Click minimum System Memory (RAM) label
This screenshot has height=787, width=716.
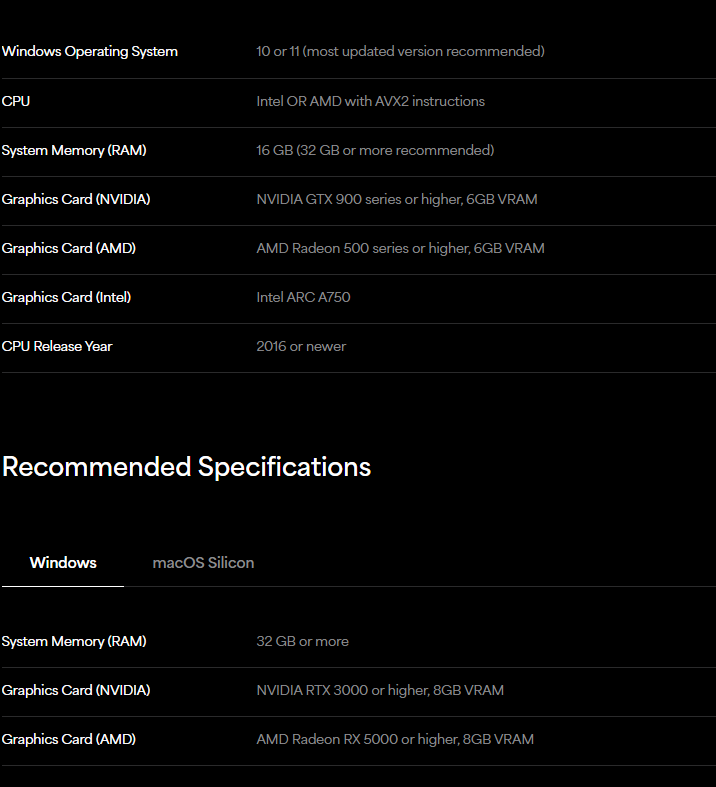(x=74, y=150)
